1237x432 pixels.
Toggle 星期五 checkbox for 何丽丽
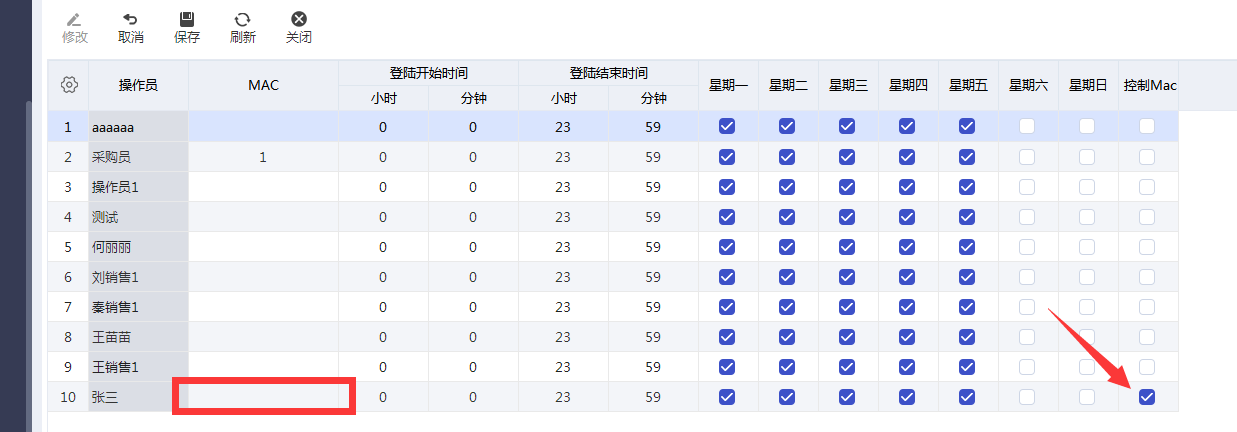tap(967, 247)
